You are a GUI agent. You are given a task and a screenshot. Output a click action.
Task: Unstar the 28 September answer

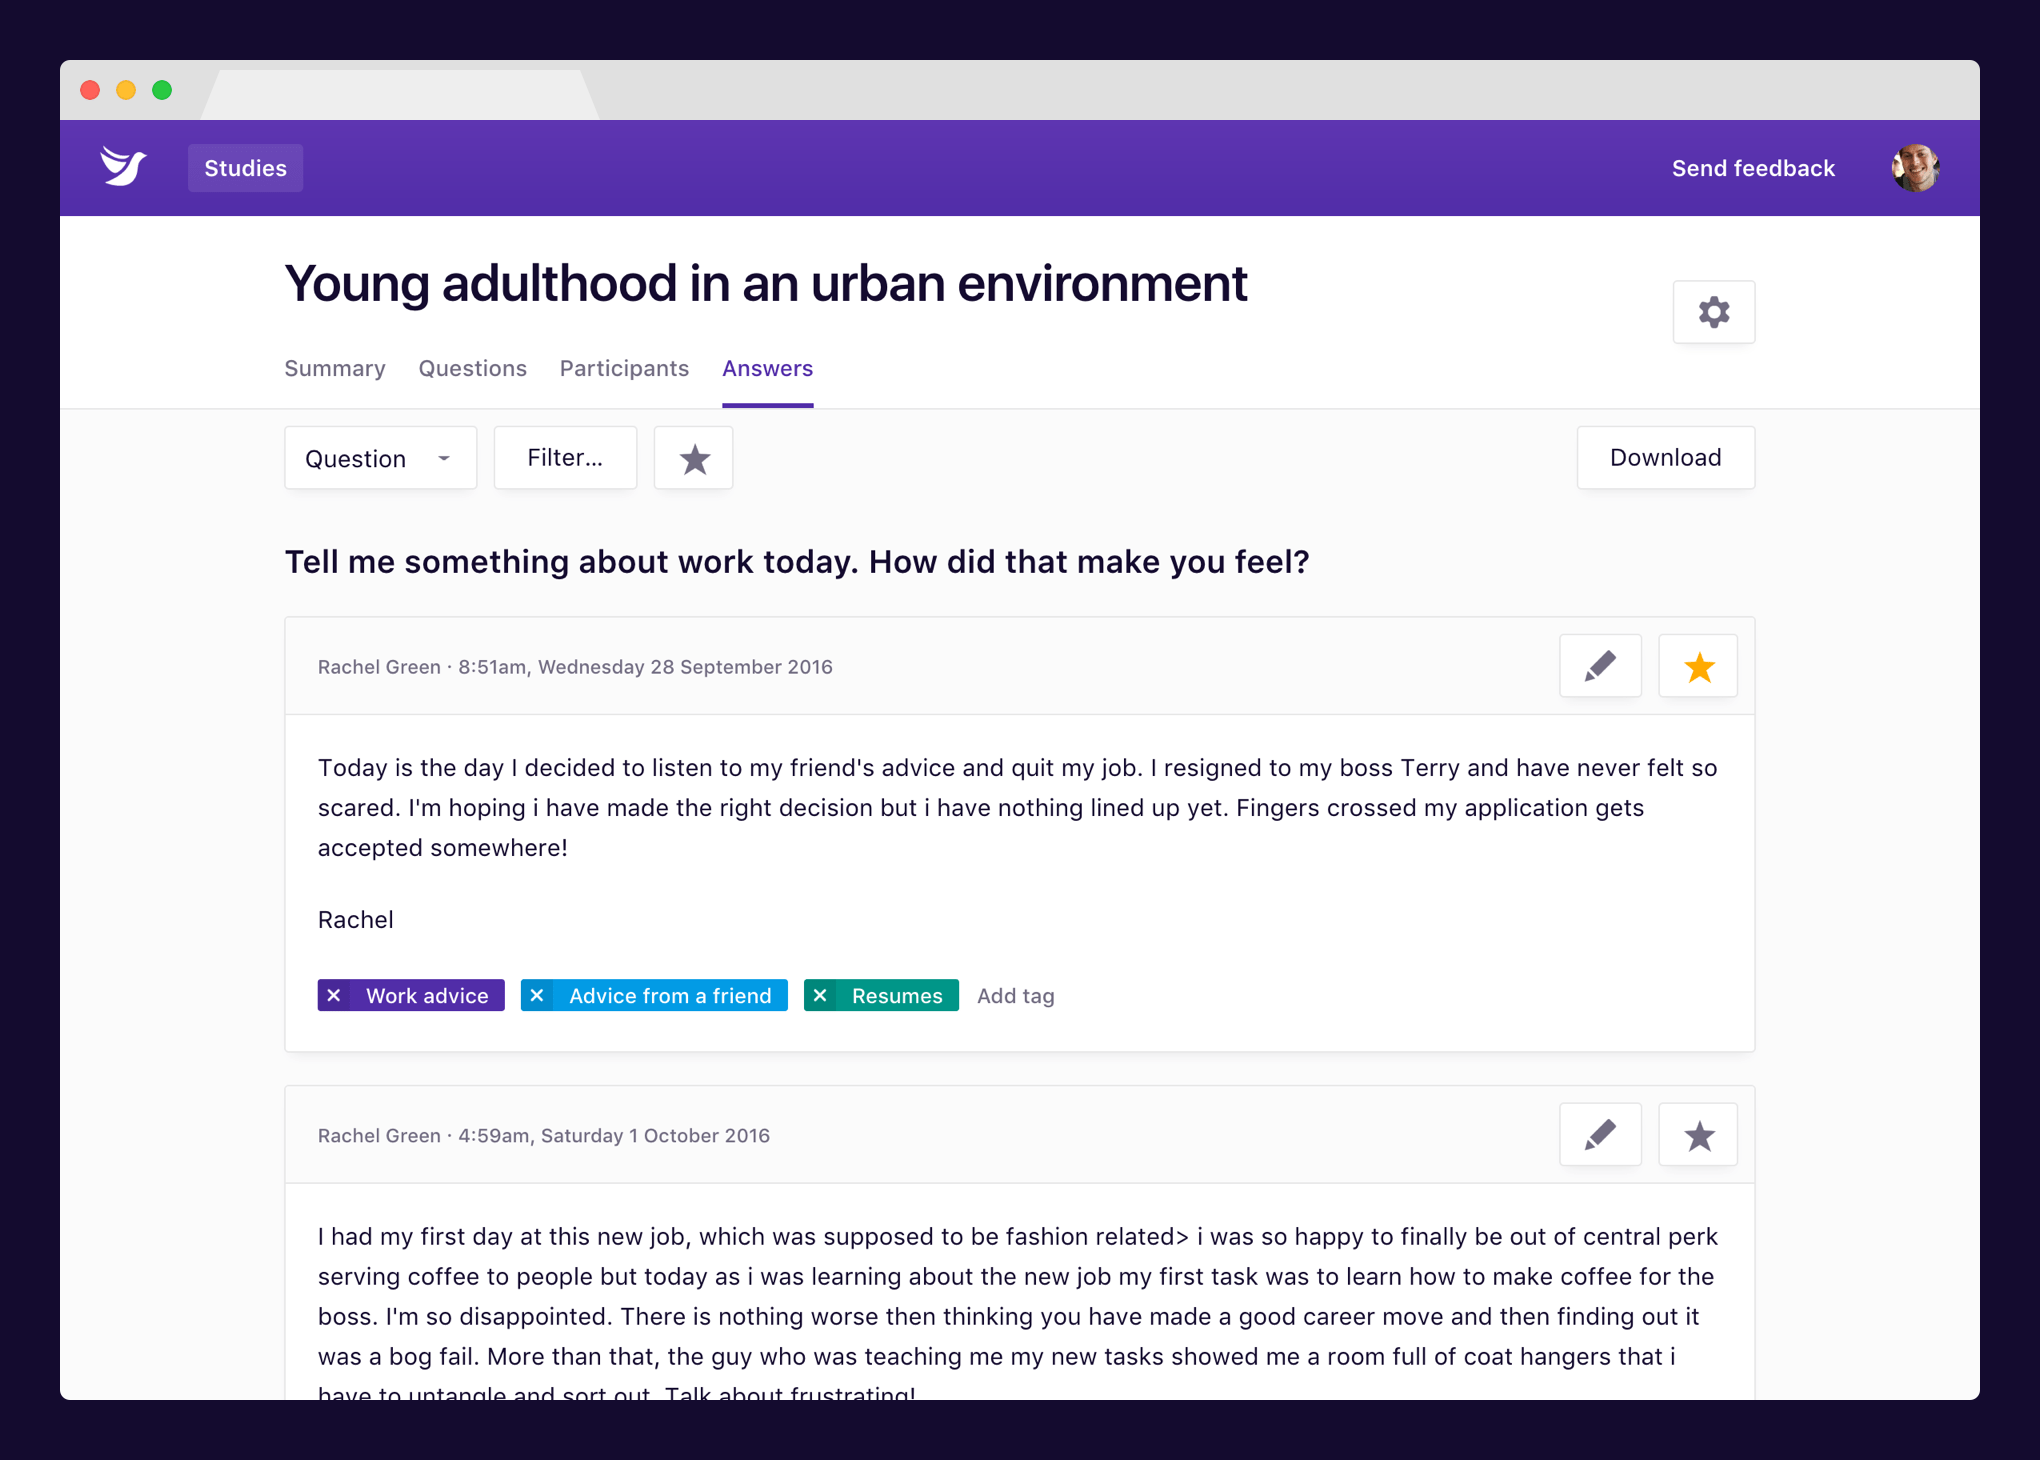[x=1698, y=666]
